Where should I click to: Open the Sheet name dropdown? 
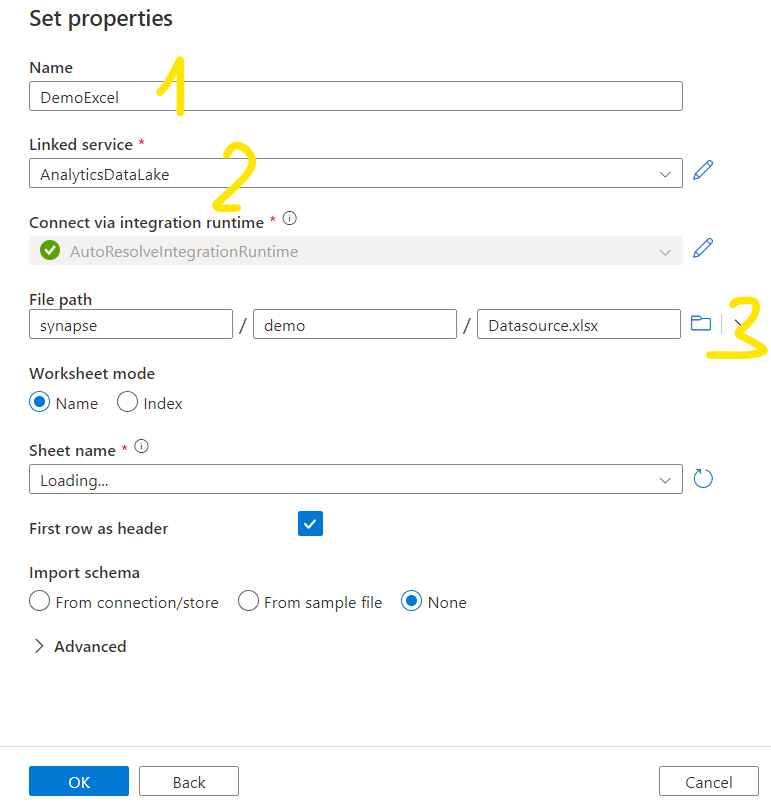click(x=355, y=480)
